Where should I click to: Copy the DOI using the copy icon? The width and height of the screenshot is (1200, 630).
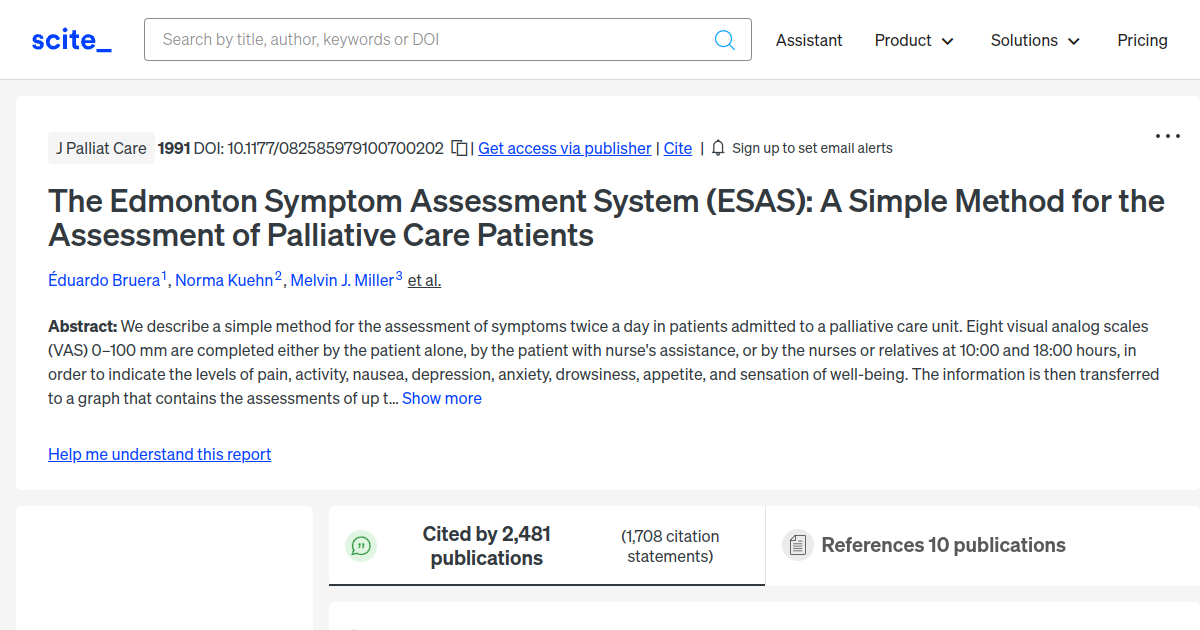point(457,147)
